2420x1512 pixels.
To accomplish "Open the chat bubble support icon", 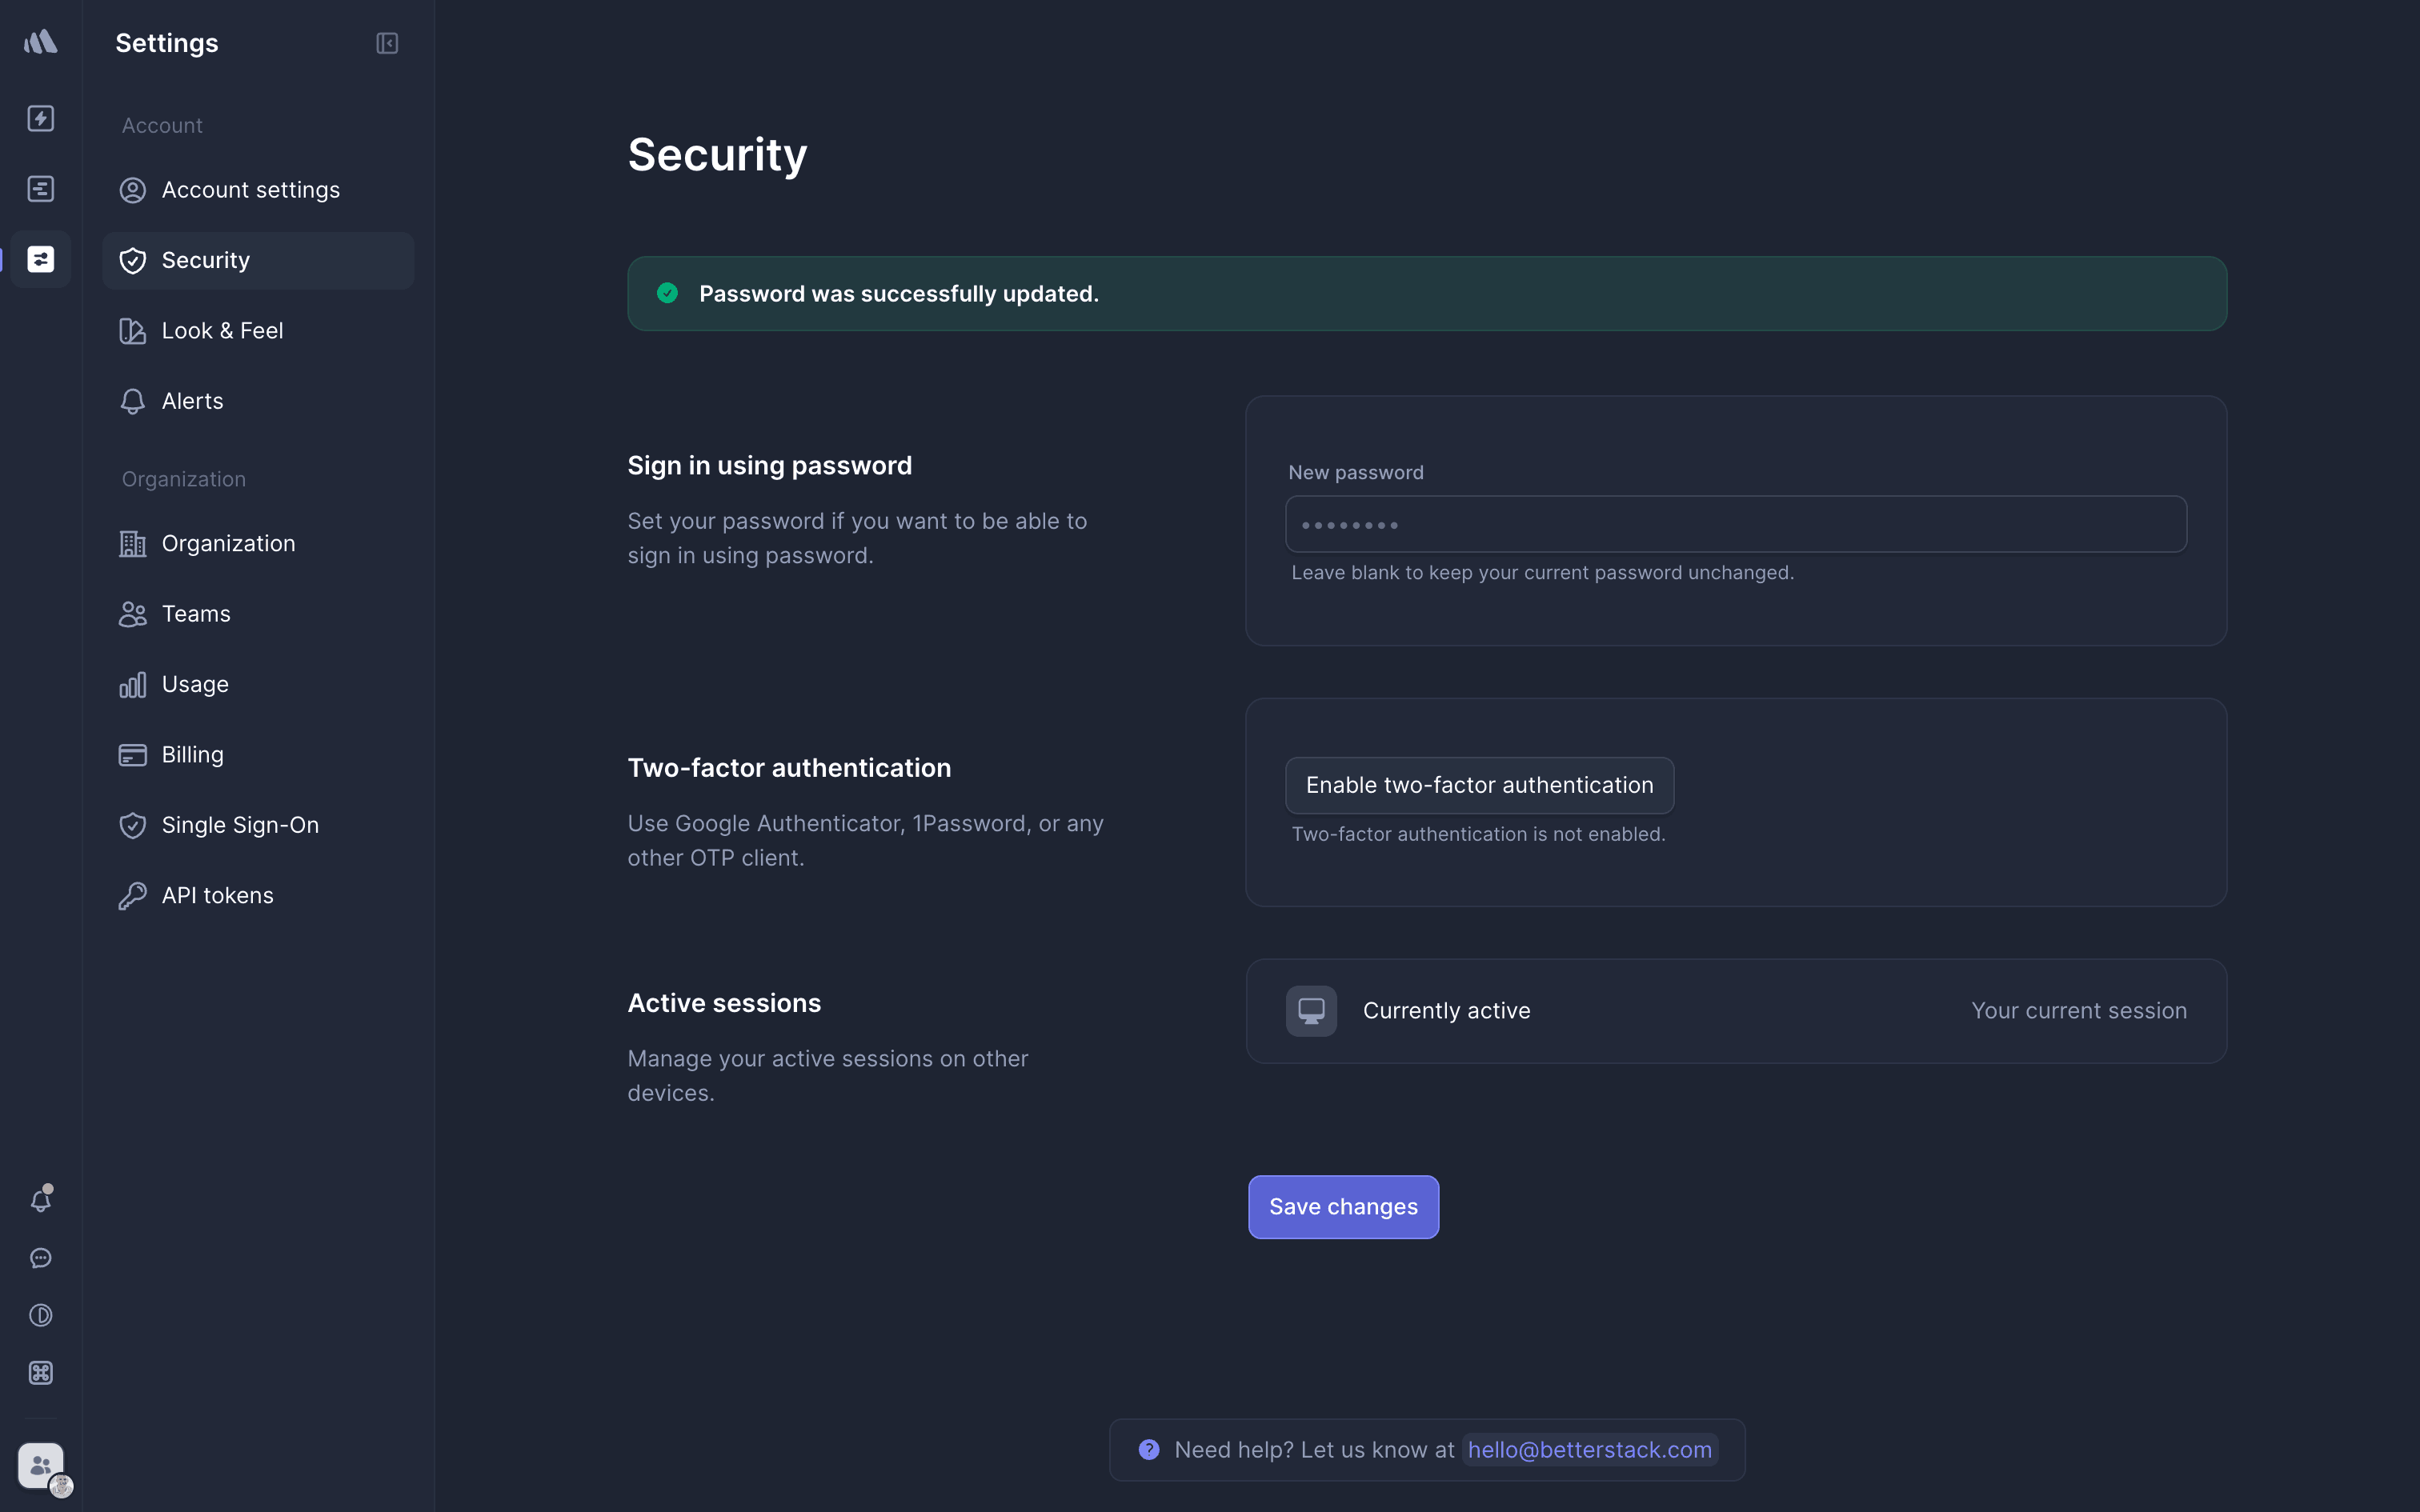I will (x=41, y=1258).
